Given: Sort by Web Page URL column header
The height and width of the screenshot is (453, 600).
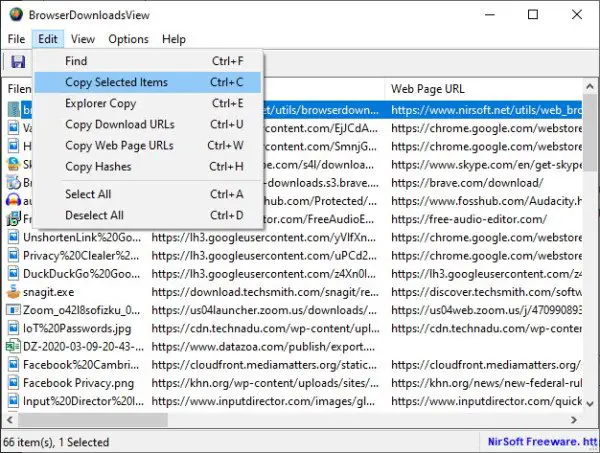Looking at the screenshot, I should point(484,89).
